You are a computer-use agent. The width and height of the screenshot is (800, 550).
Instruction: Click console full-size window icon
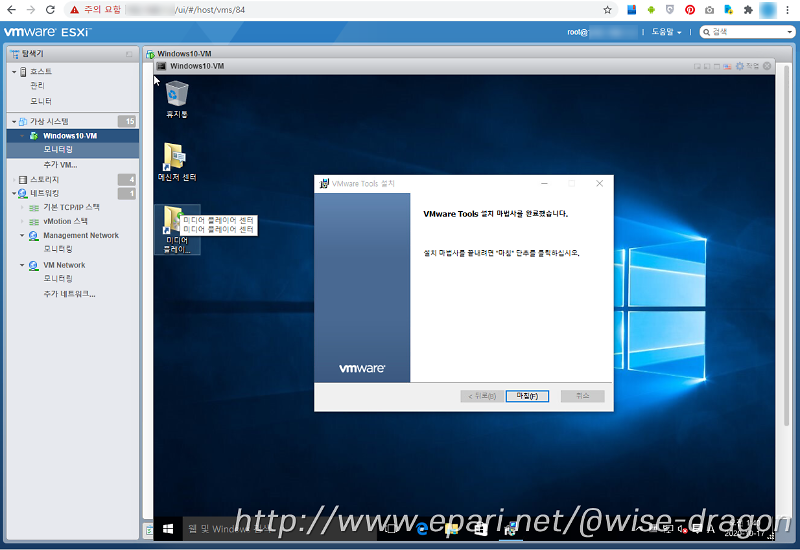(717, 66)
